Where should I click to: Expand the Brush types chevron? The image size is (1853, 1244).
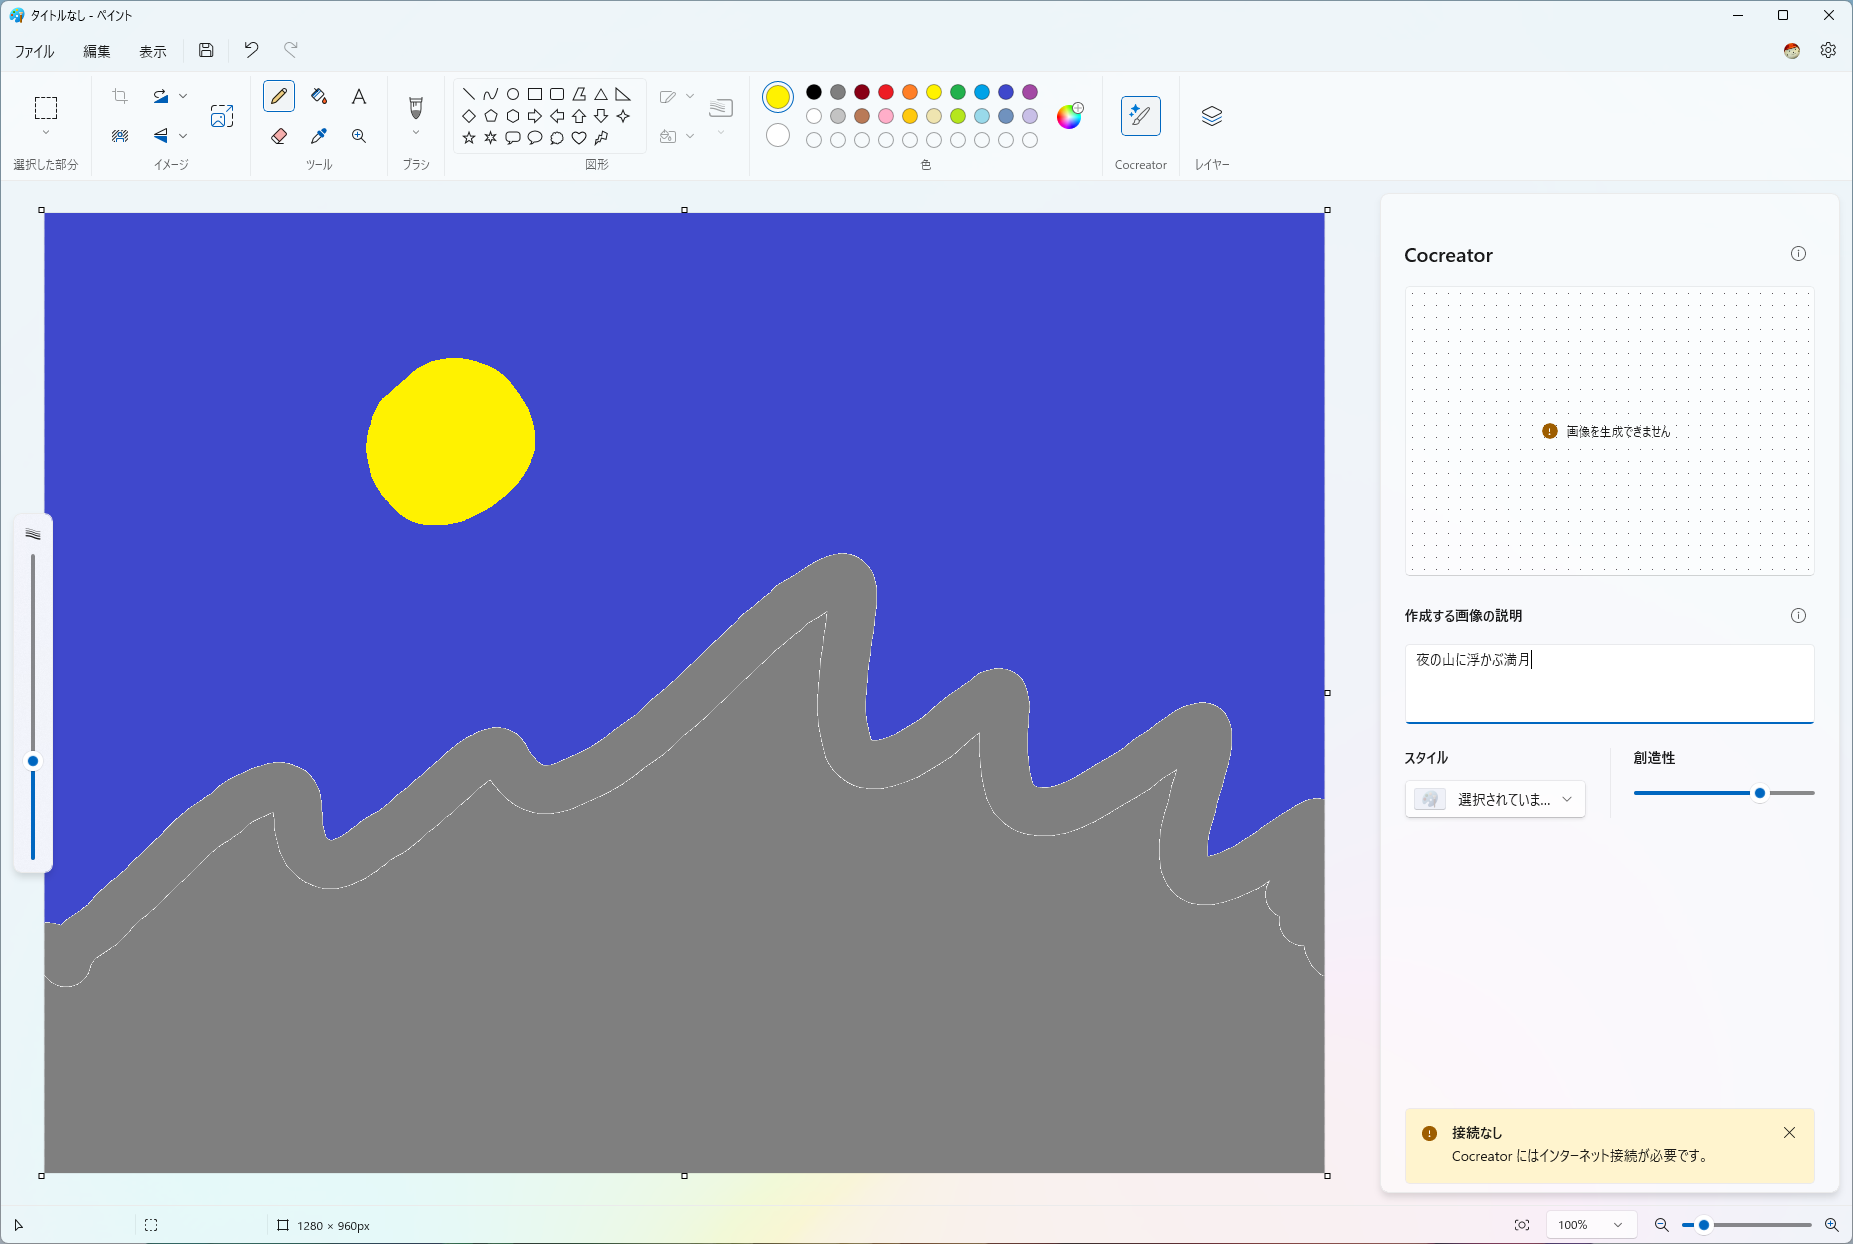coord(416,133)
